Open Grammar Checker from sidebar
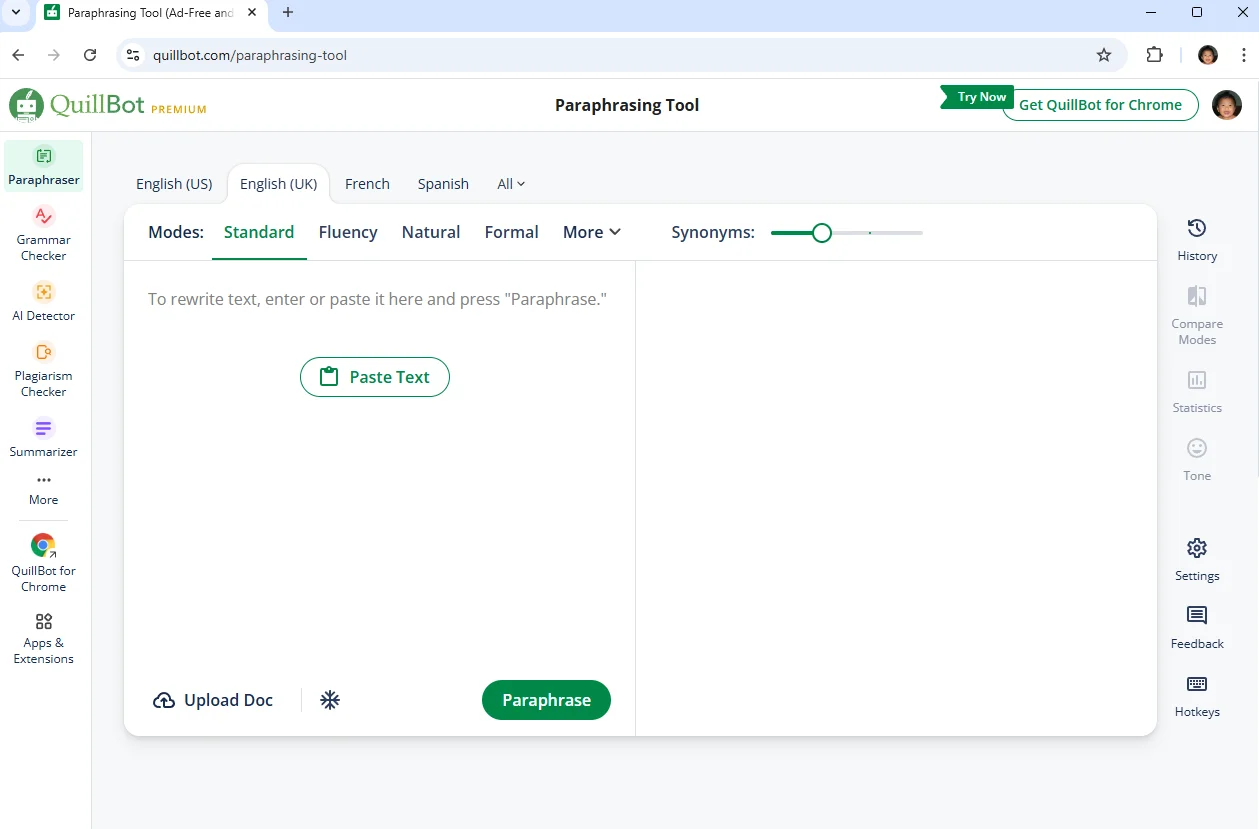 [44, 233]
